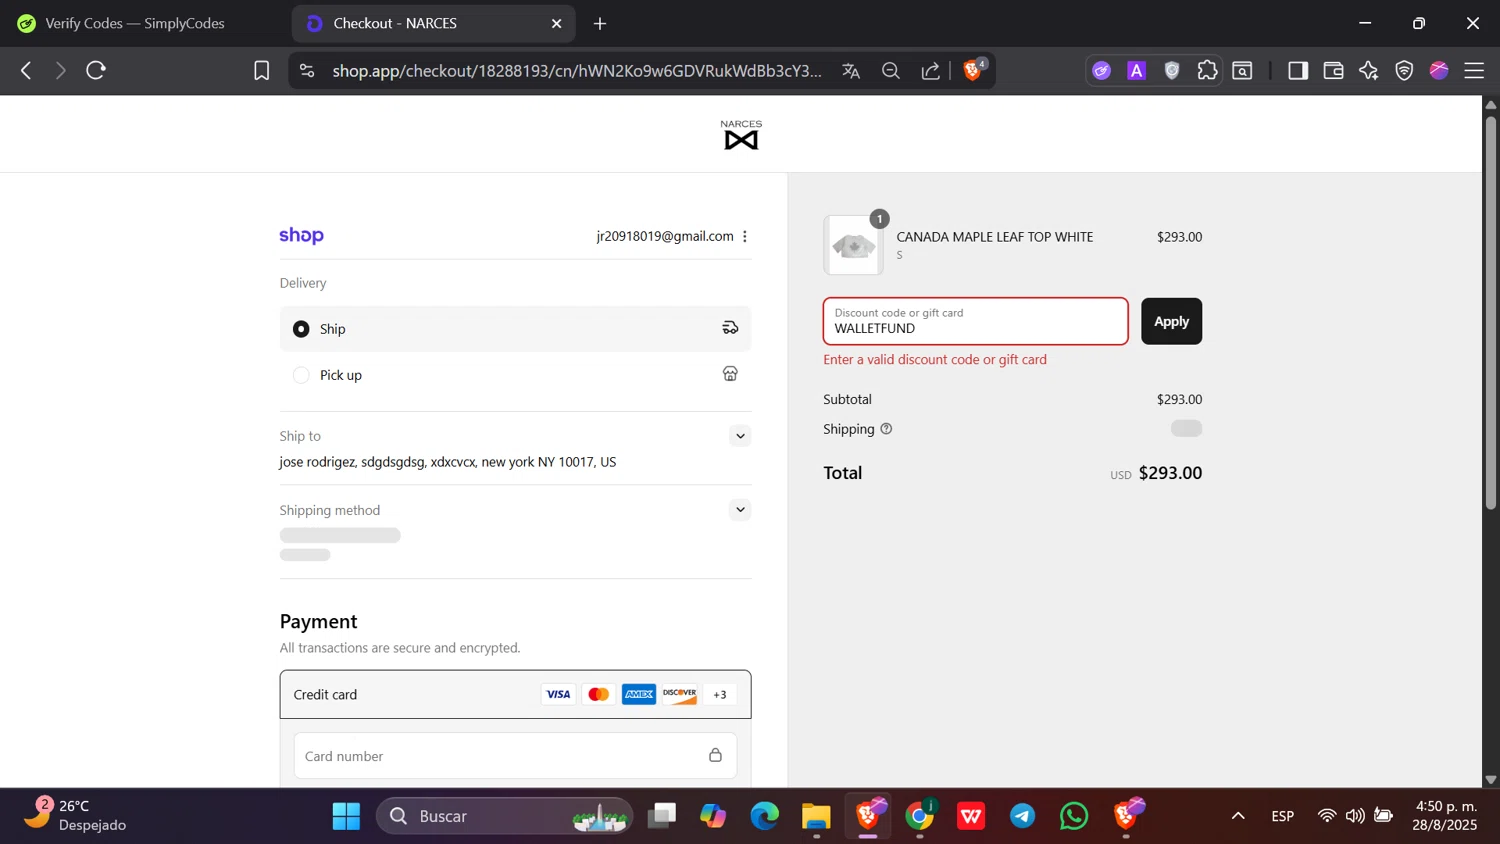Toggle the browser sidebar panel icon

tap(1298, 71)
